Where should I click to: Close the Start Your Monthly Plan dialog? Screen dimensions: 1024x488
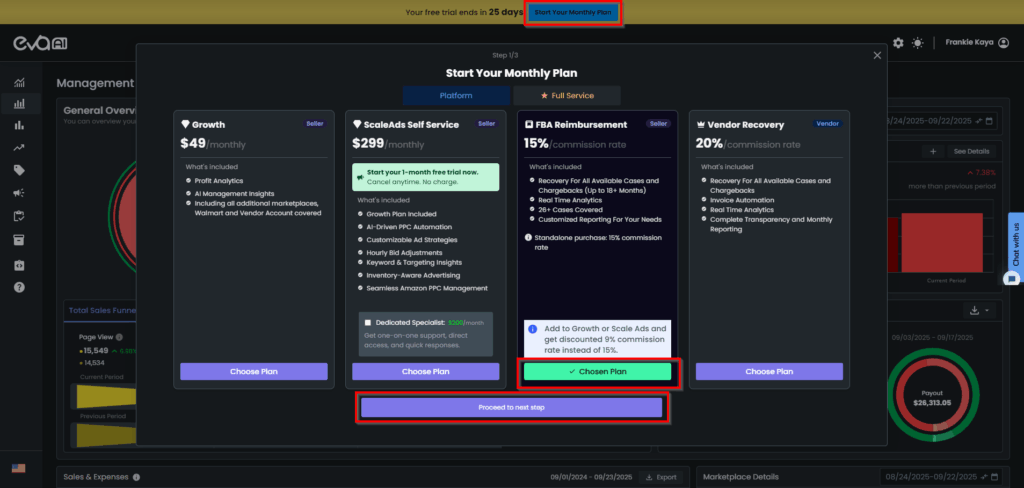[877, 56]
